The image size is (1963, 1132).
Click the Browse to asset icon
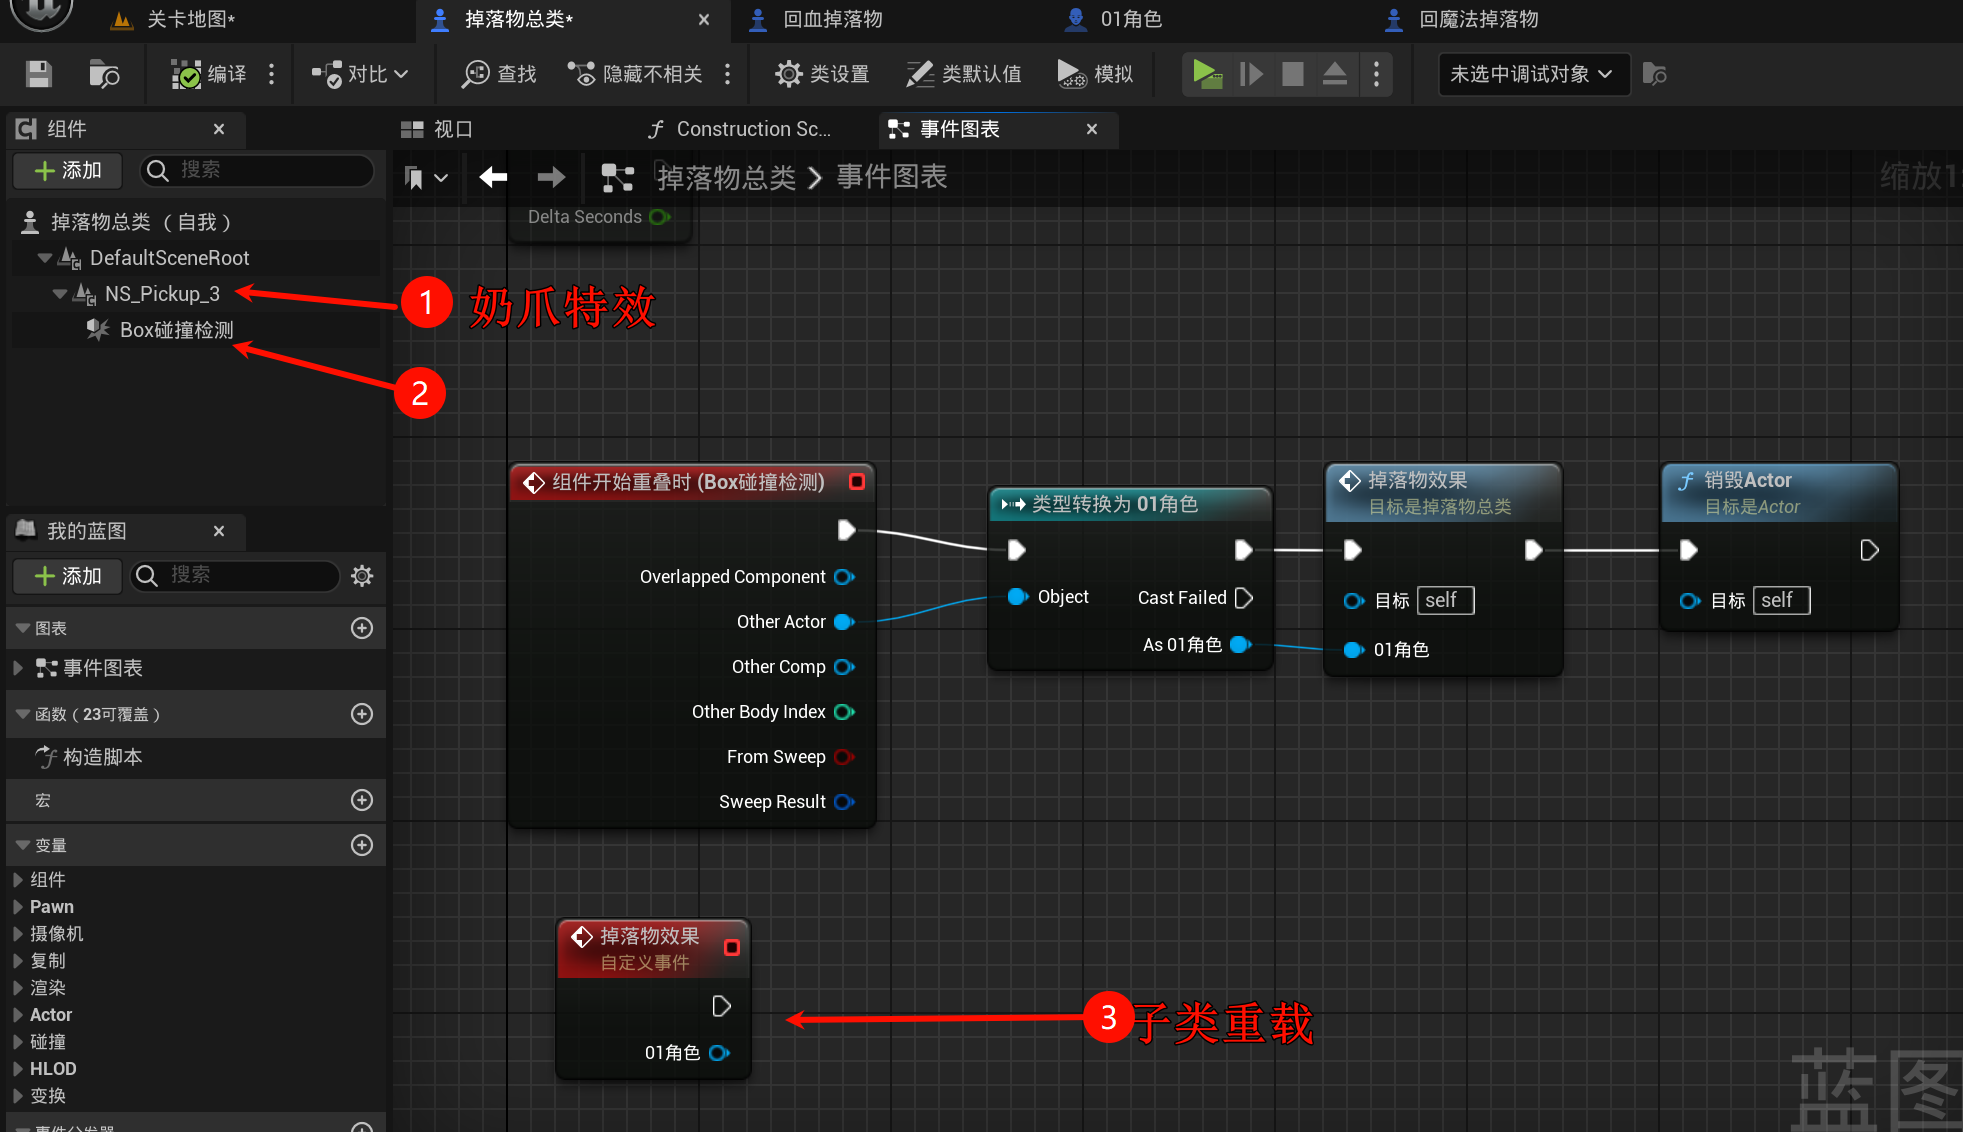tap(103, 74)
